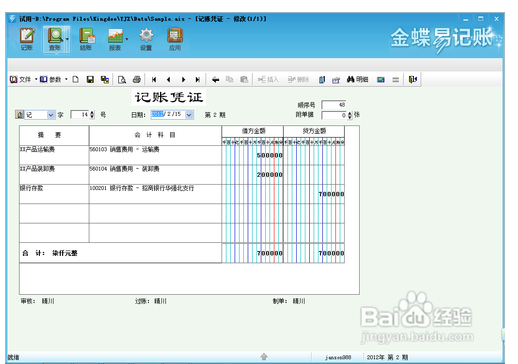Click the save-and-new icon next to floppy disk

(x=105, y=79)
